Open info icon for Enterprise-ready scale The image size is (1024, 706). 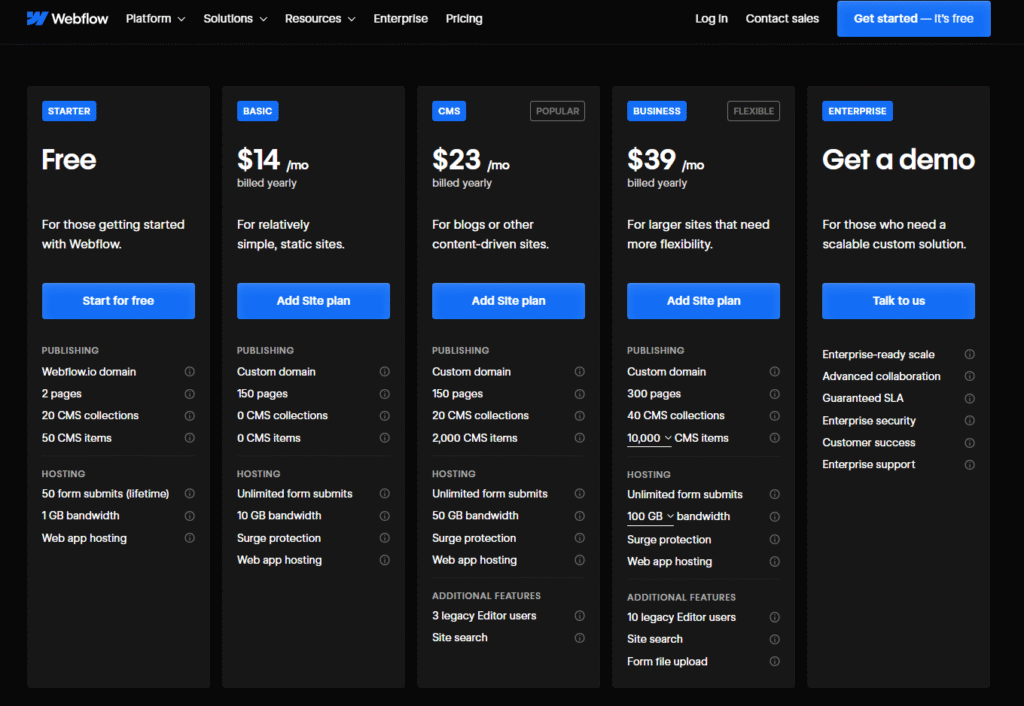click(x=969, y=354)
